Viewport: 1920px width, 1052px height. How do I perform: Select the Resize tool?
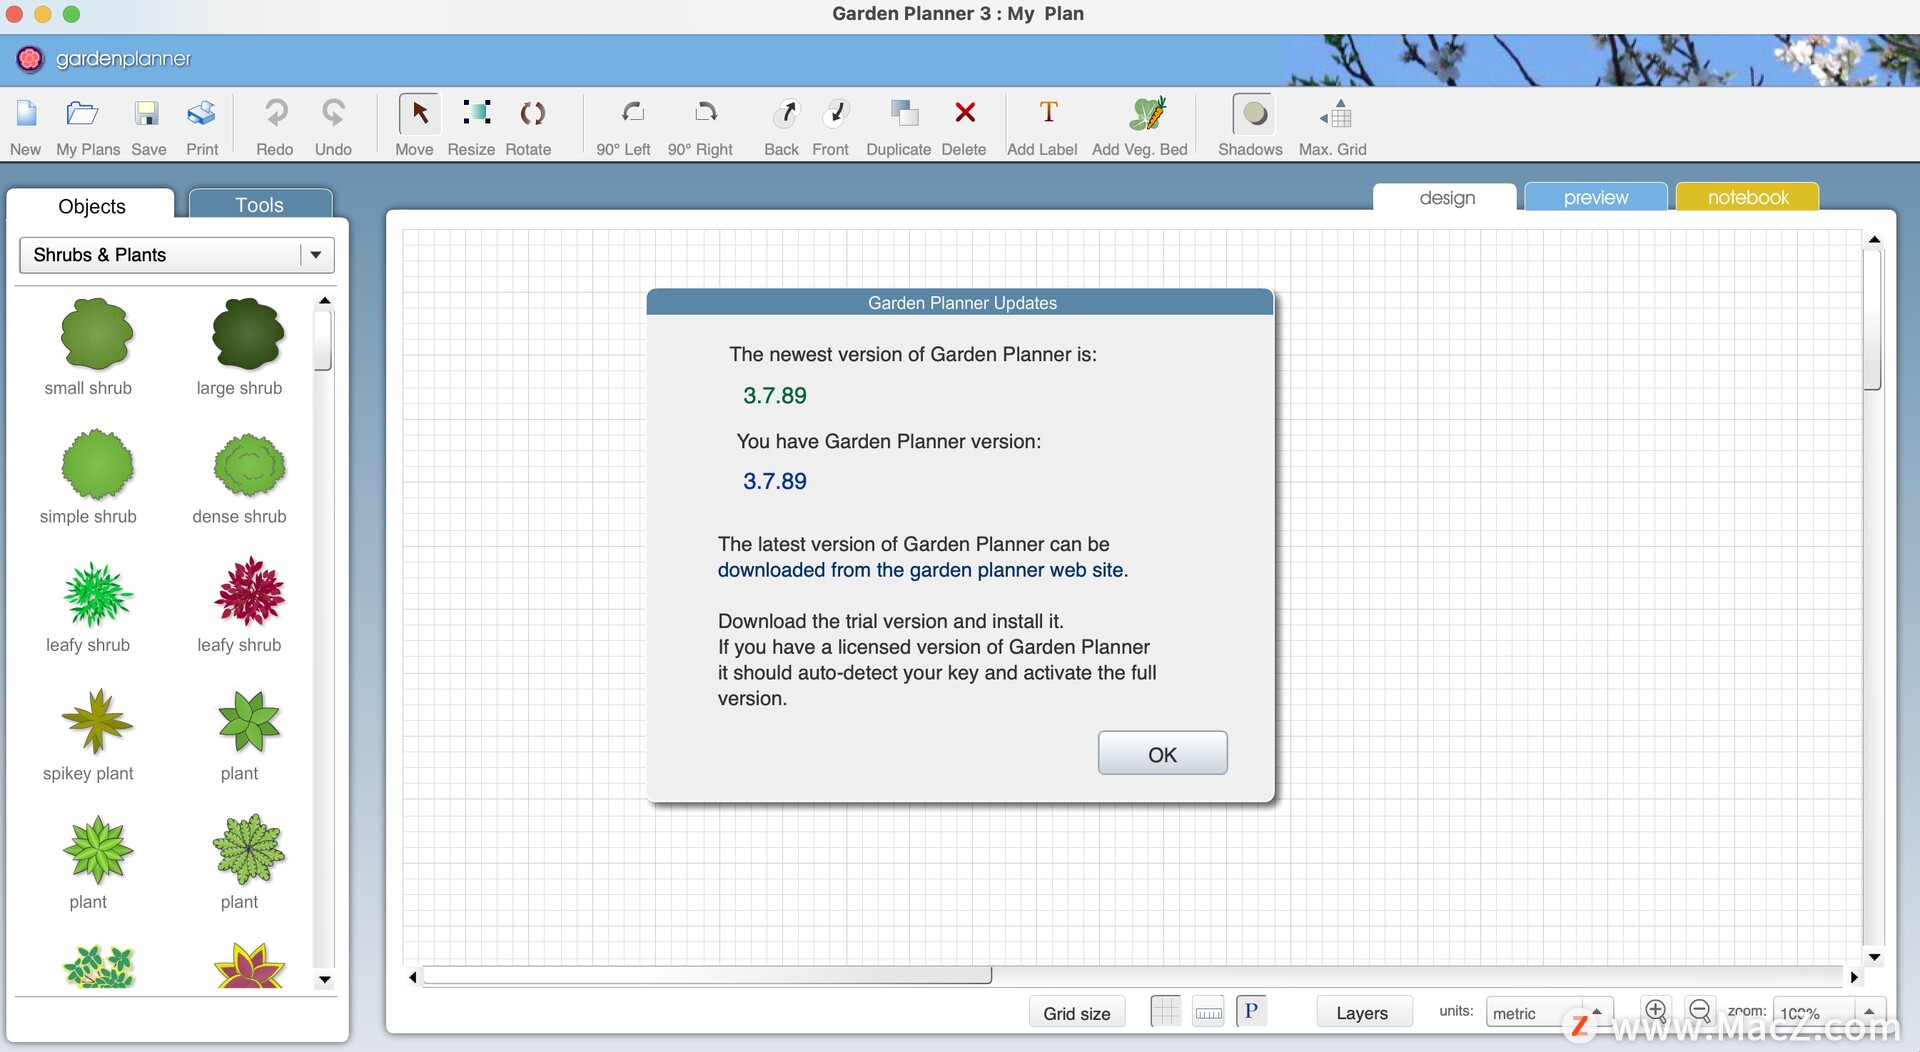[476, 113]
